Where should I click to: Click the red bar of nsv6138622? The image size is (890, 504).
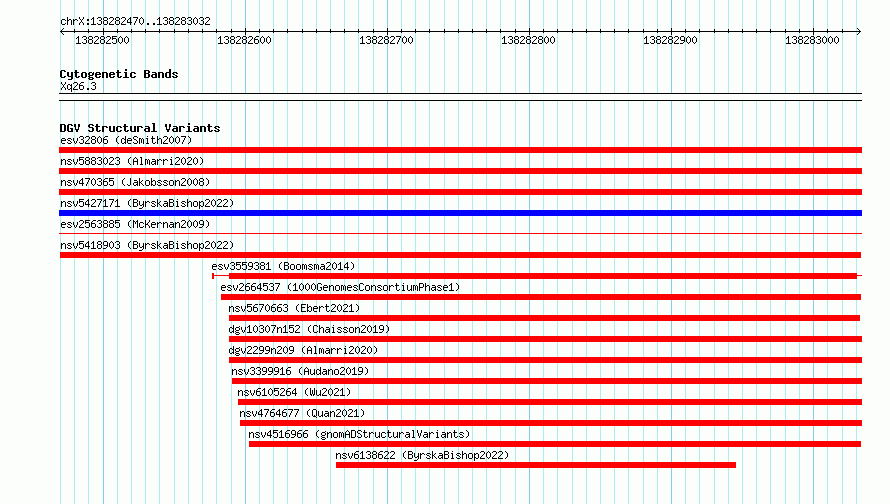(x=536, y=465)
